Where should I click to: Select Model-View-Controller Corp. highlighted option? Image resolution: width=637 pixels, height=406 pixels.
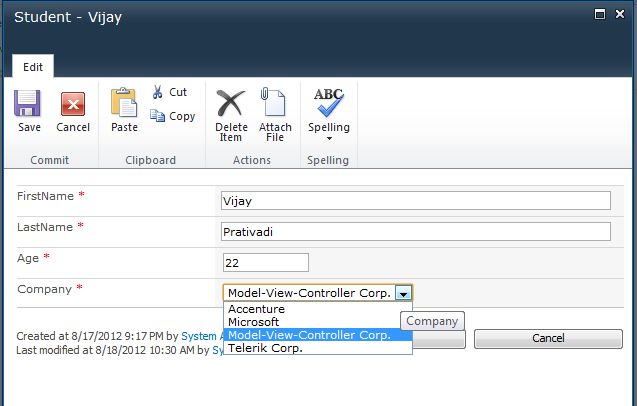coord(318,335)
